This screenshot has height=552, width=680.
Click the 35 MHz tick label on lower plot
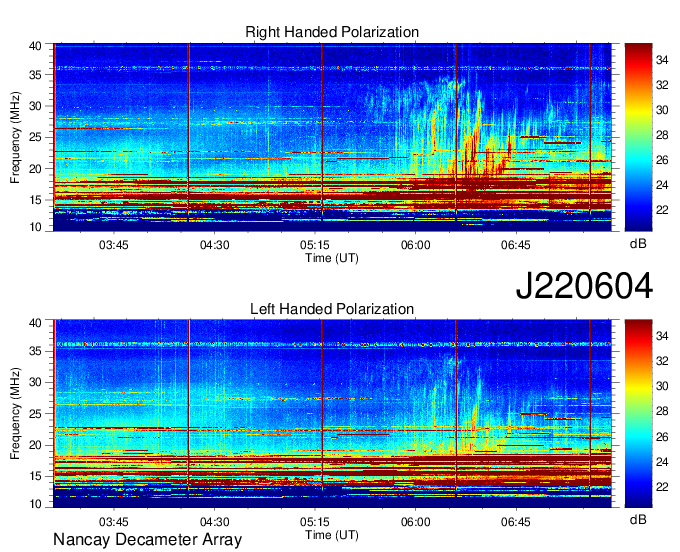click(x=35, y=351)
